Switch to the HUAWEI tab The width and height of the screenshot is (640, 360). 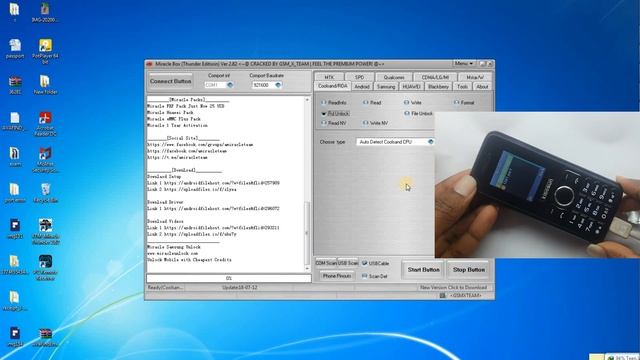(x=411, y=87)
